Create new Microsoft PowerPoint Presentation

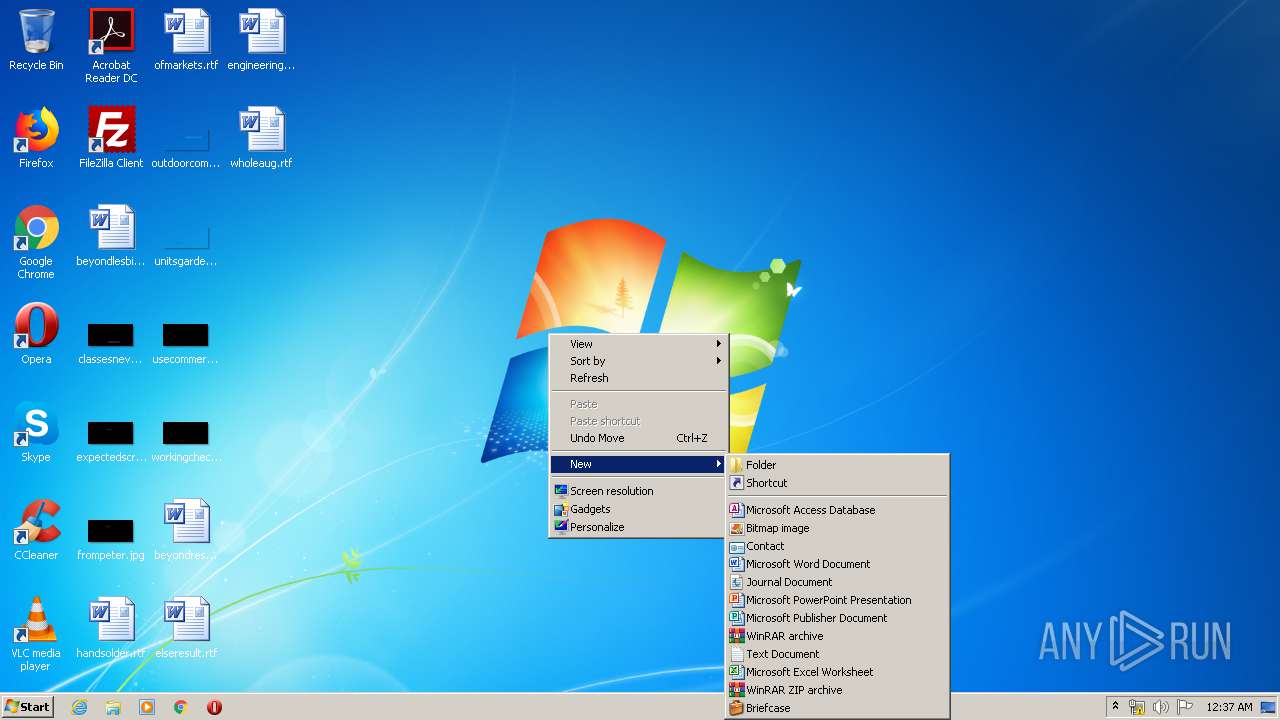(837, 600)
